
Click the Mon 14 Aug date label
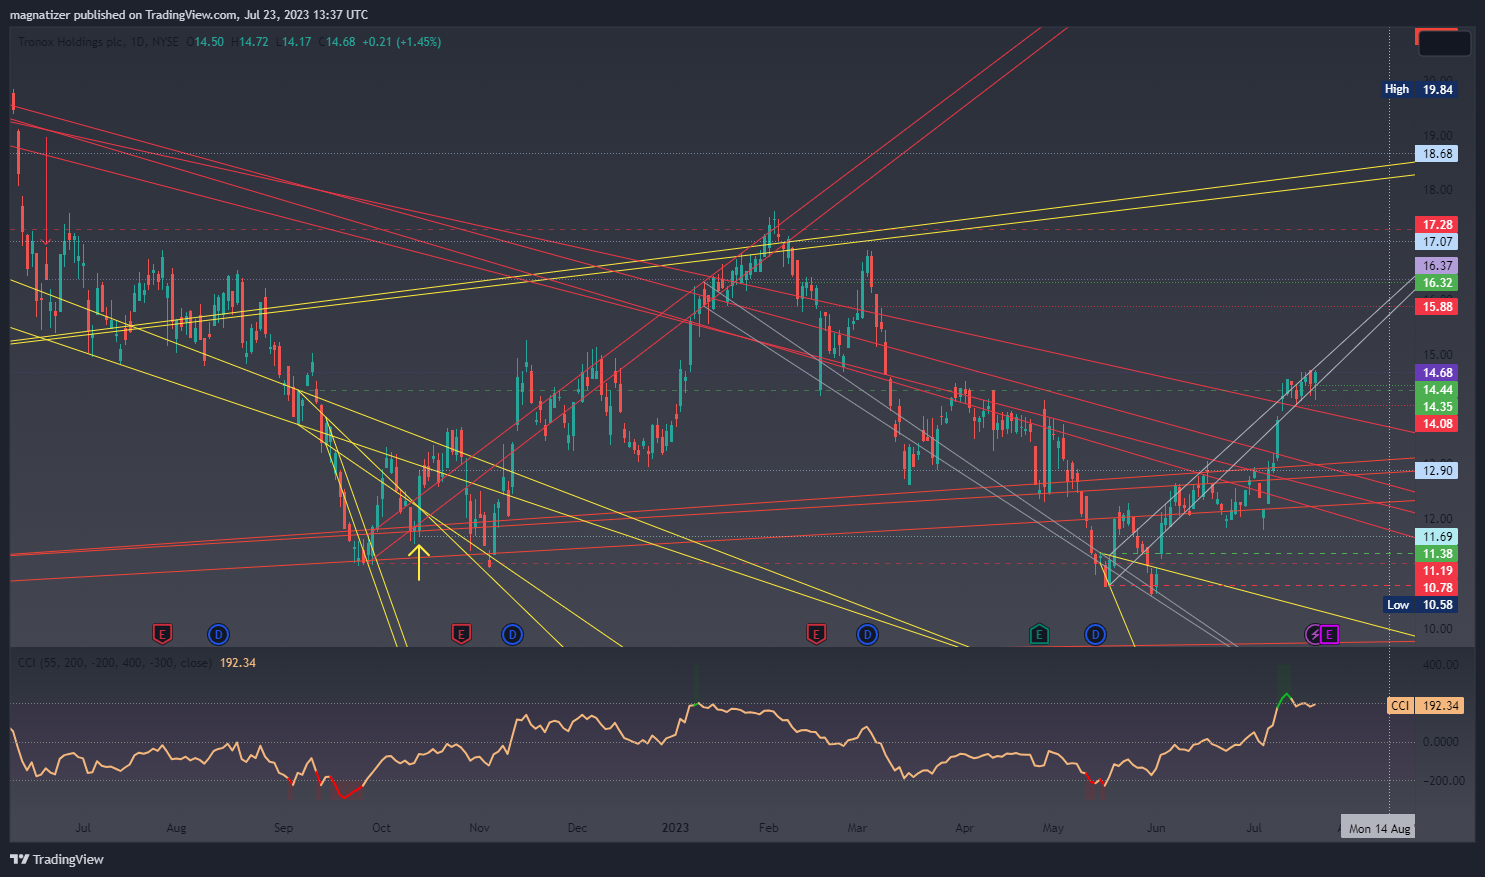[x=1379, y=828]
